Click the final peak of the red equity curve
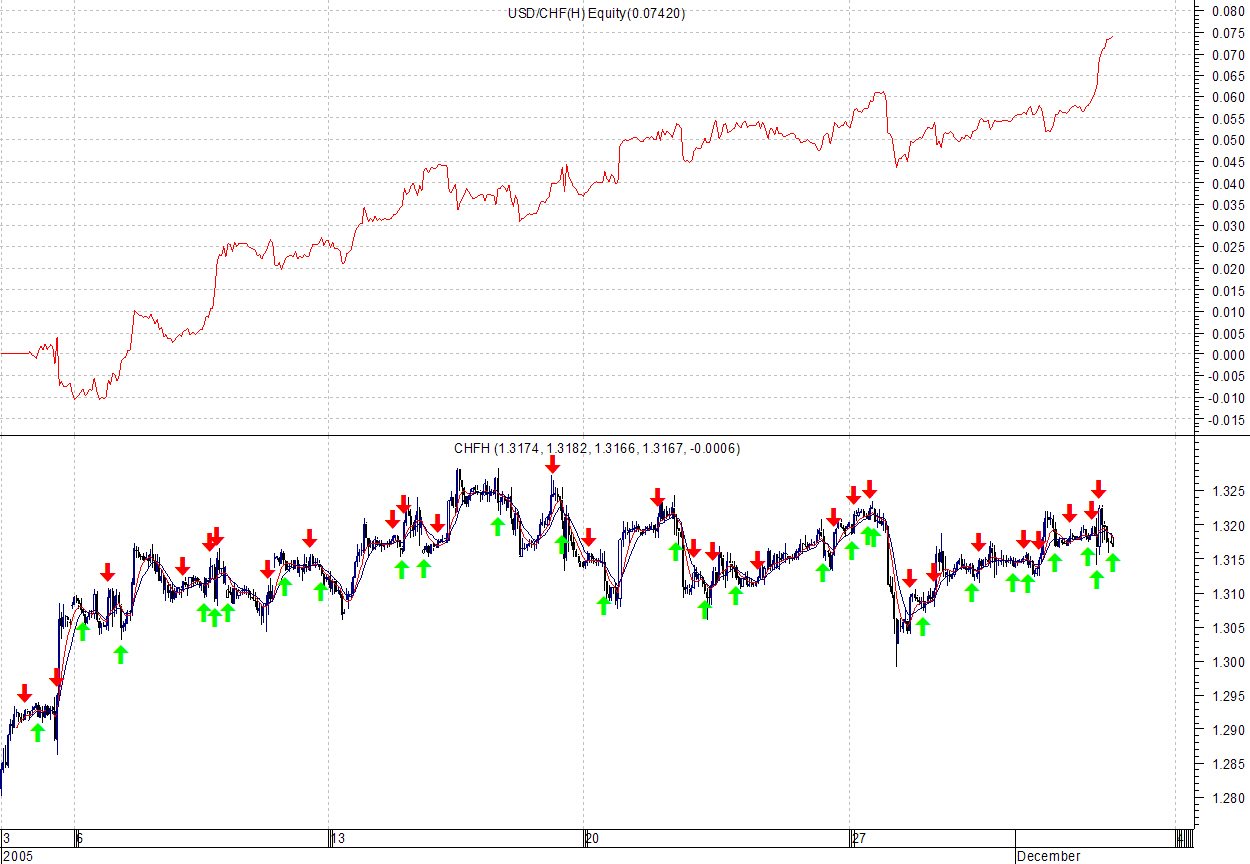This screenshot has width=1250, height=864. coord(1110,38)
